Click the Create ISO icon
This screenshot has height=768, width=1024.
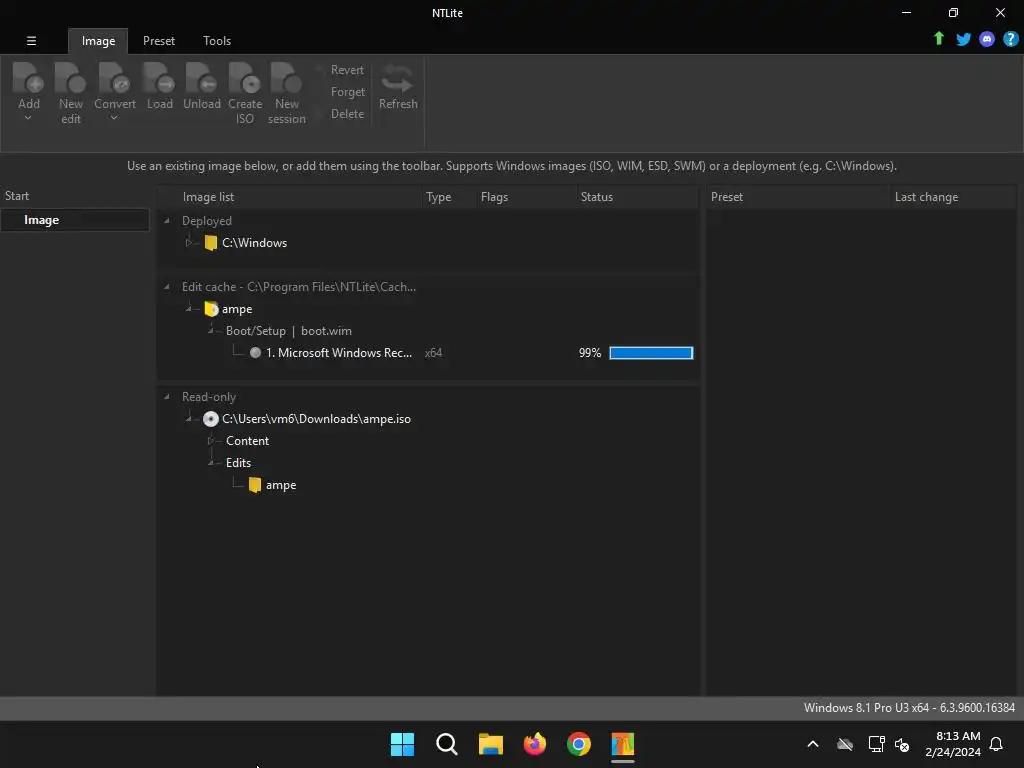pos(245,78)
